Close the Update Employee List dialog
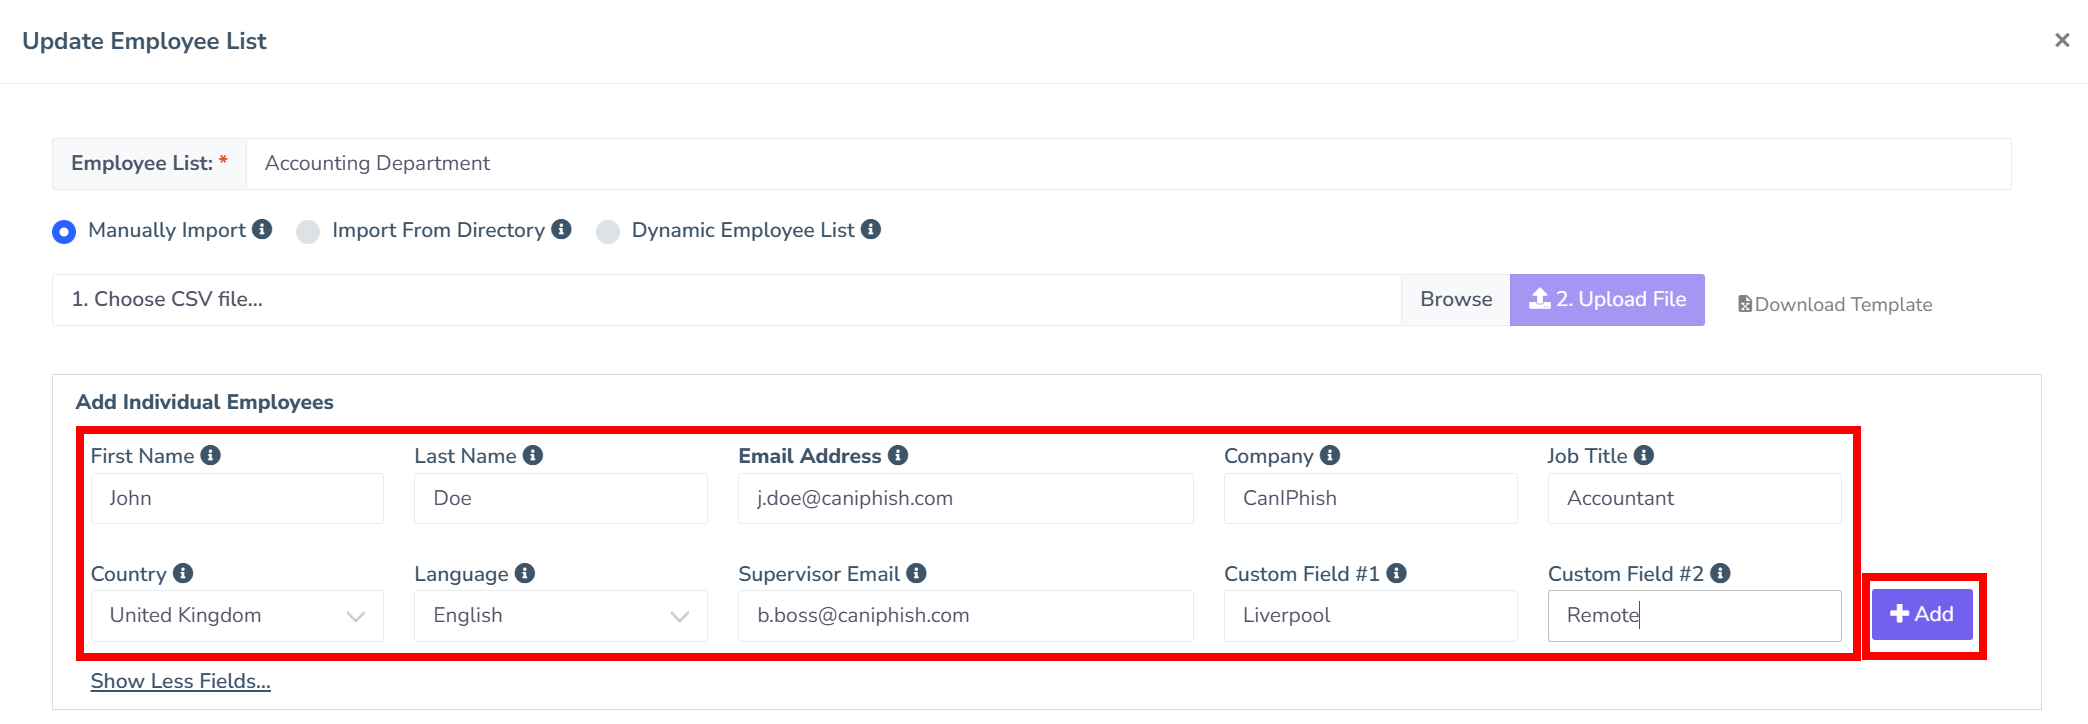Screen dimensions: 2088x724 [x=2062, y=40]
